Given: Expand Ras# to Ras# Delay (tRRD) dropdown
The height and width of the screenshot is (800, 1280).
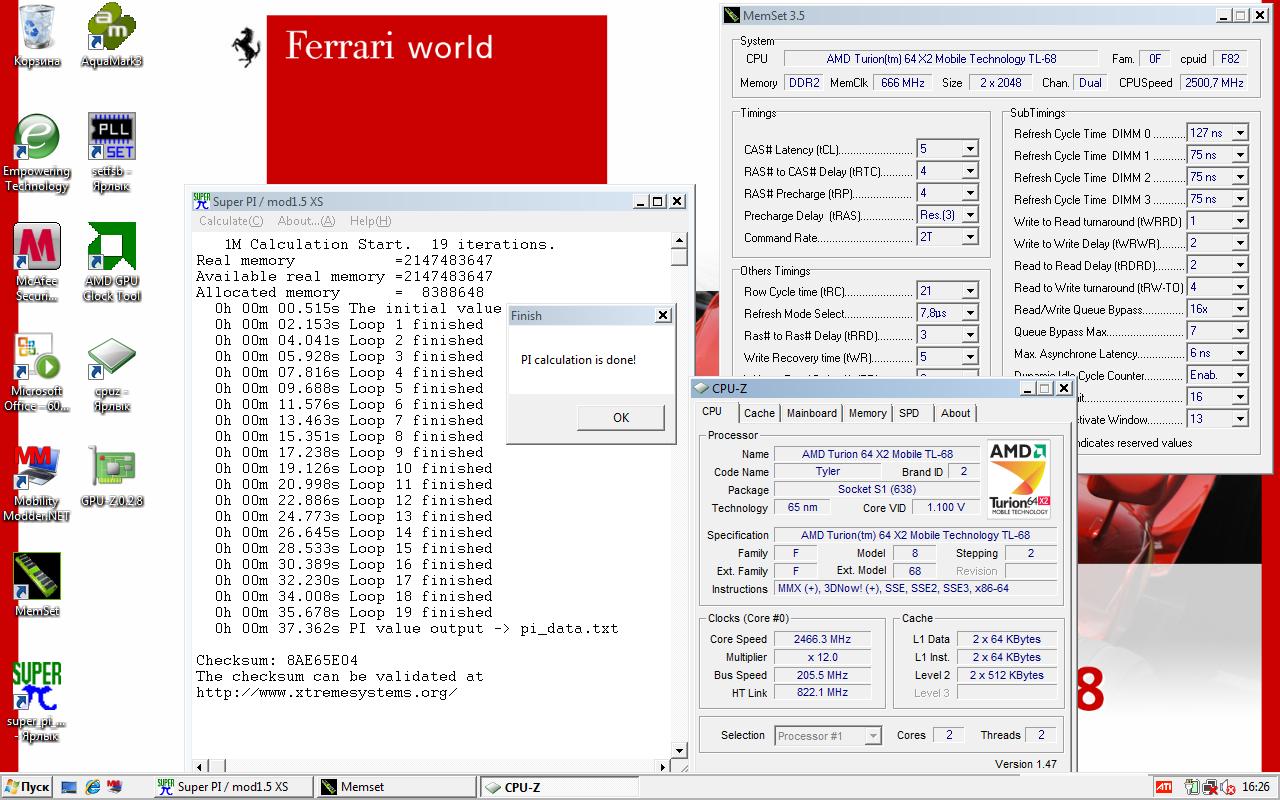Looking at the screenshot, I should click(x=969, y=335).
